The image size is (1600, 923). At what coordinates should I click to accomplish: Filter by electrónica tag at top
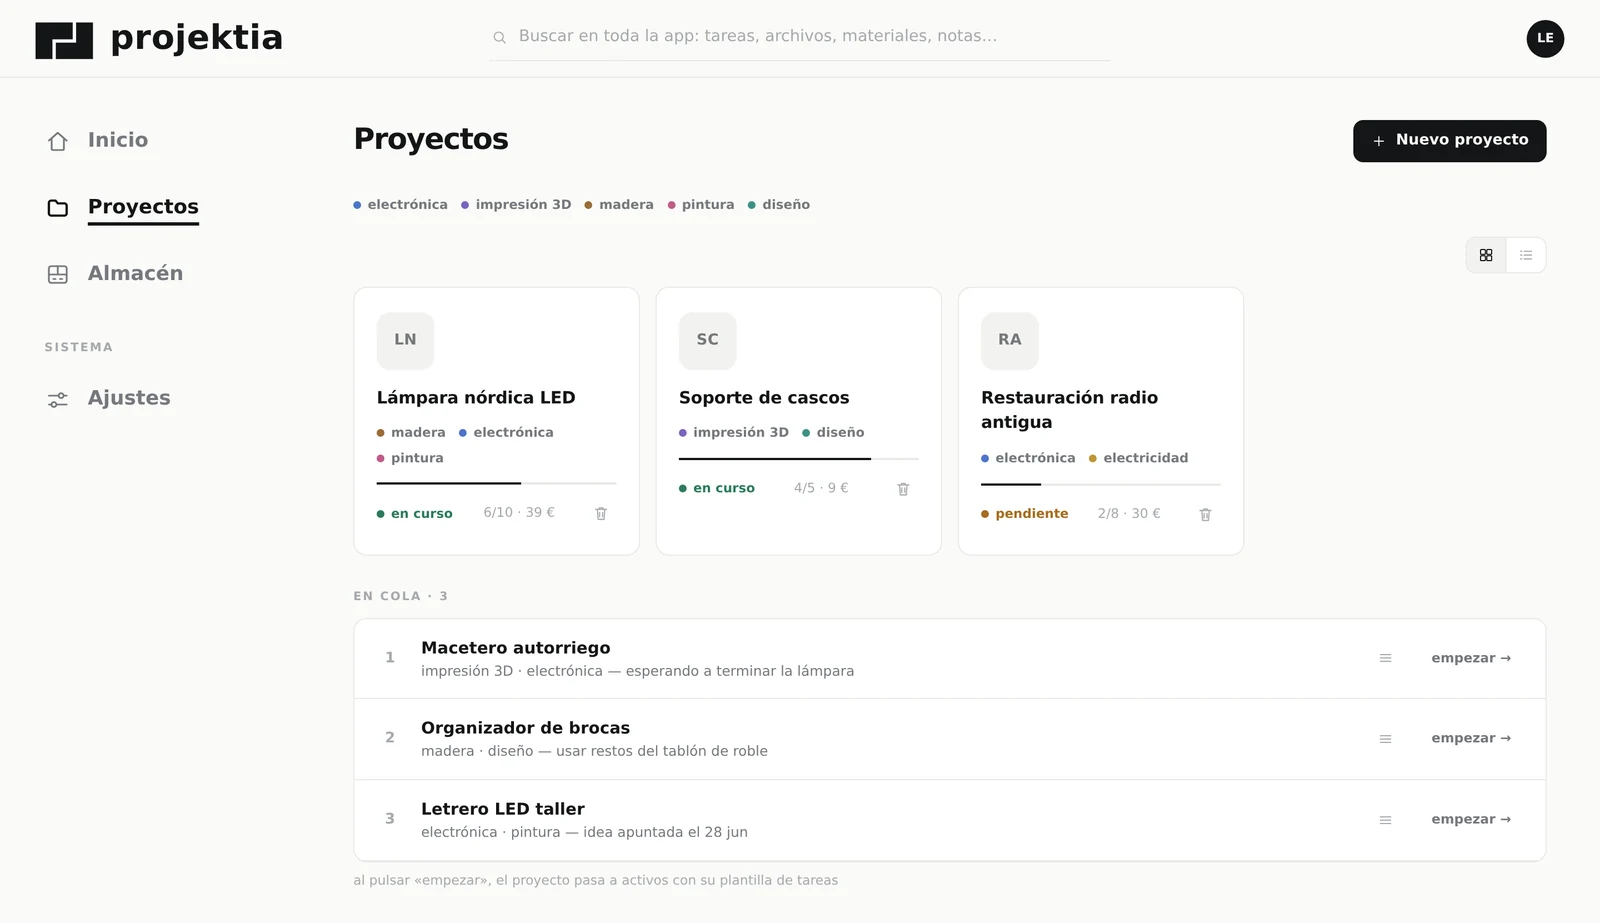point(400,205)
